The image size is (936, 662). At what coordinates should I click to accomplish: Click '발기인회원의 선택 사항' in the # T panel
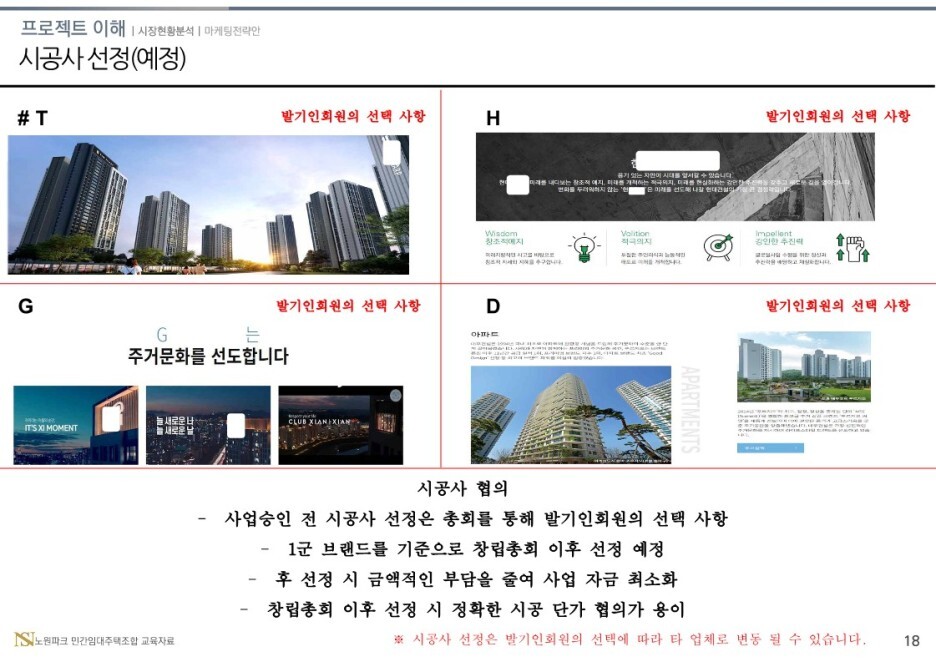click(x=353, y=116)
